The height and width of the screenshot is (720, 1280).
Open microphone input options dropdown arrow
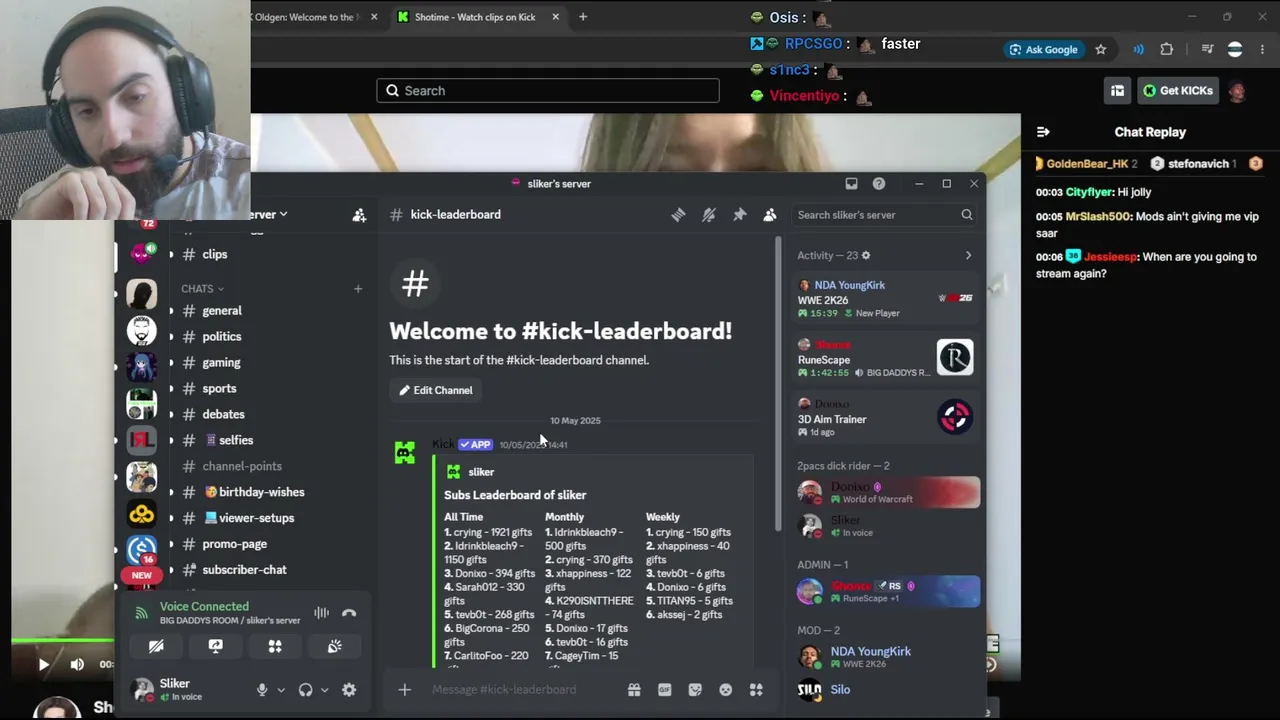[280, 690]
